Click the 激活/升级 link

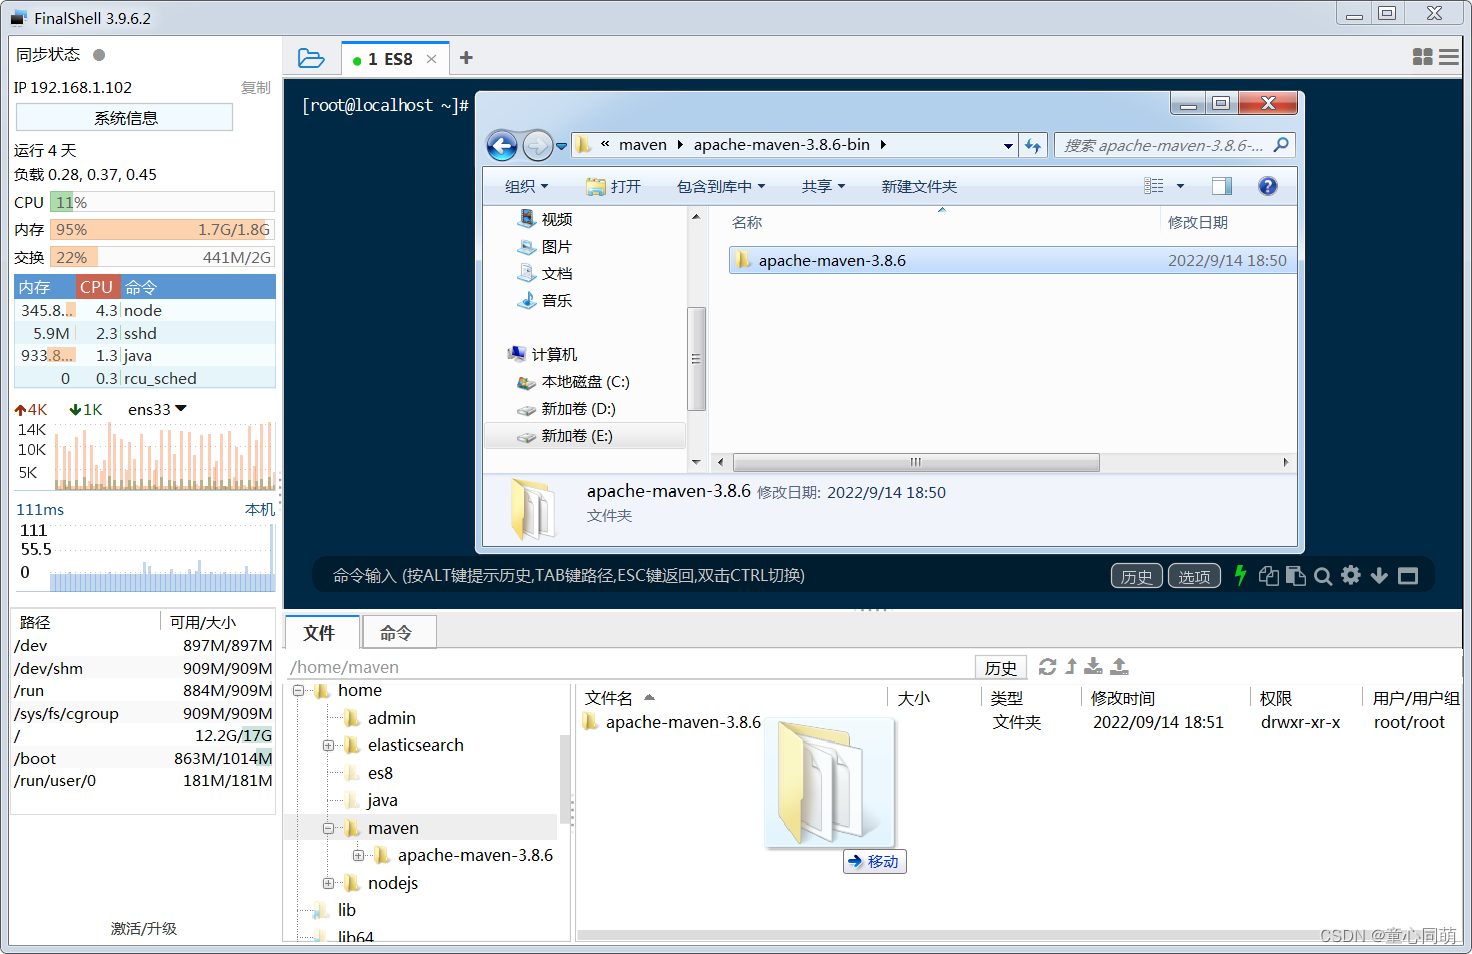pyautogui.click(x=144, y=928)
